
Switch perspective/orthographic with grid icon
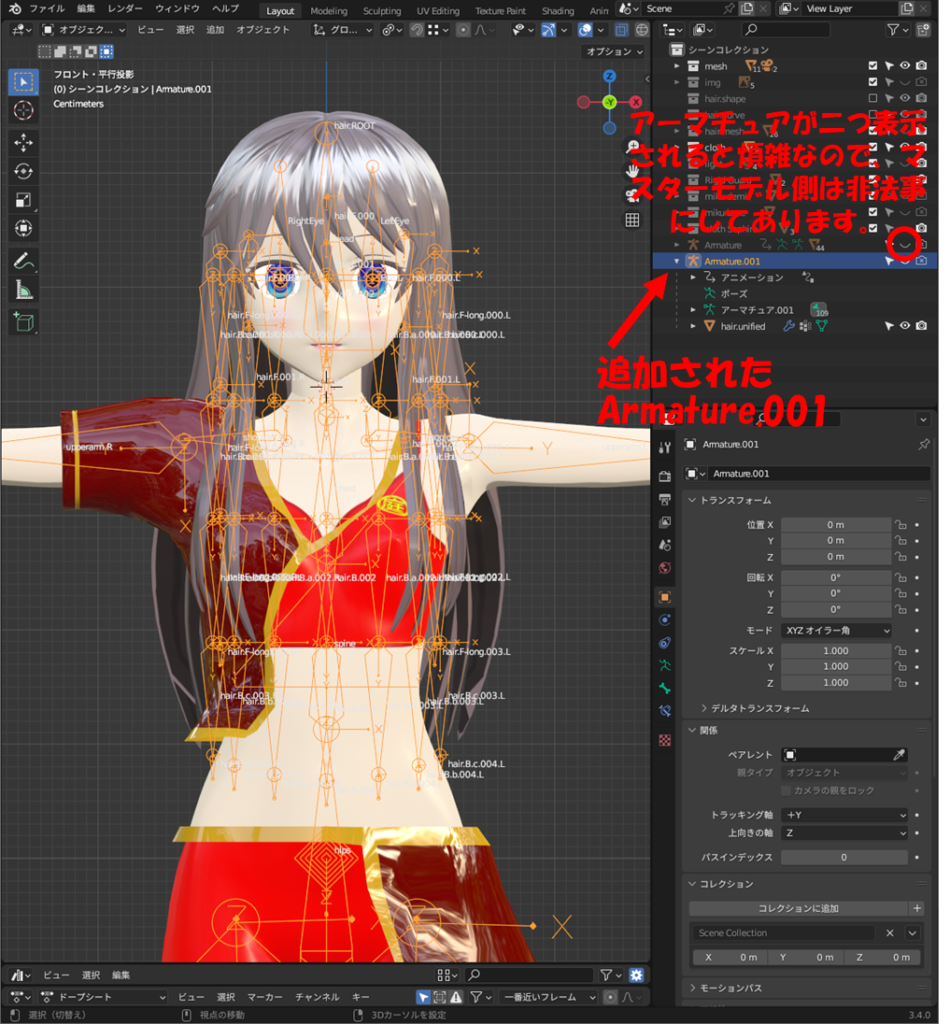[632, 220]
